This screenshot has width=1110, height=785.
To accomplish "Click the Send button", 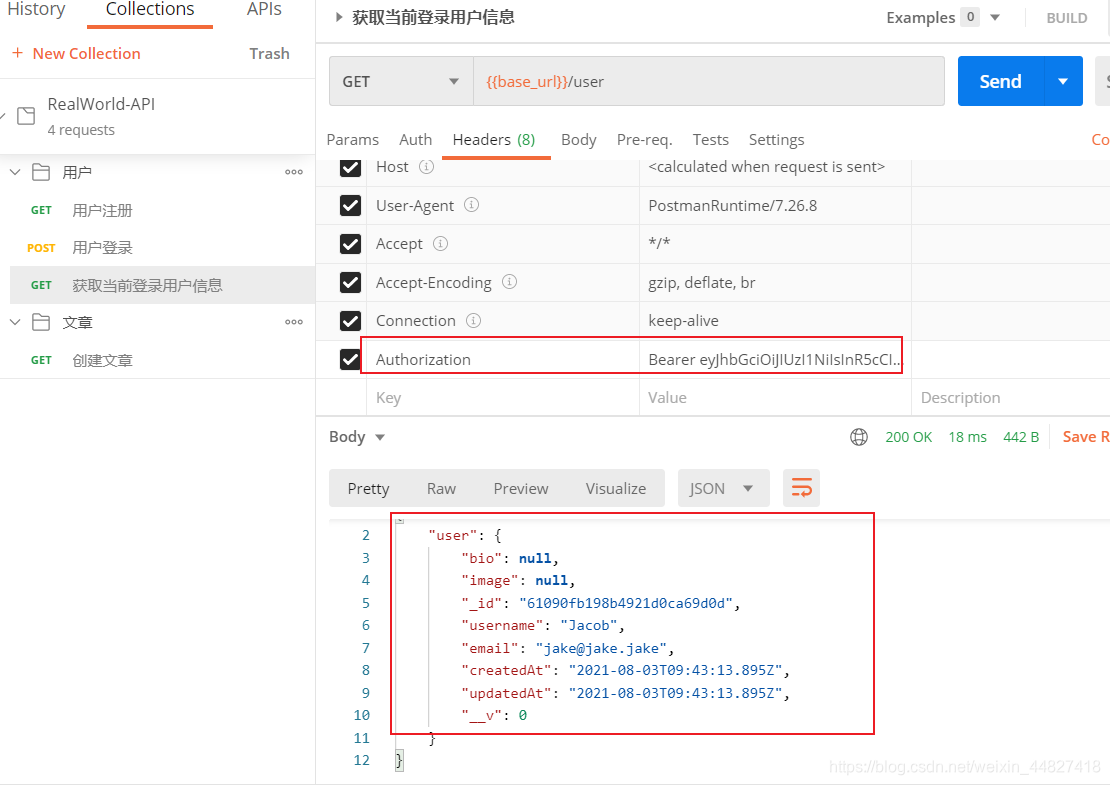I will pyautogui.click(x=1000, y=81).
